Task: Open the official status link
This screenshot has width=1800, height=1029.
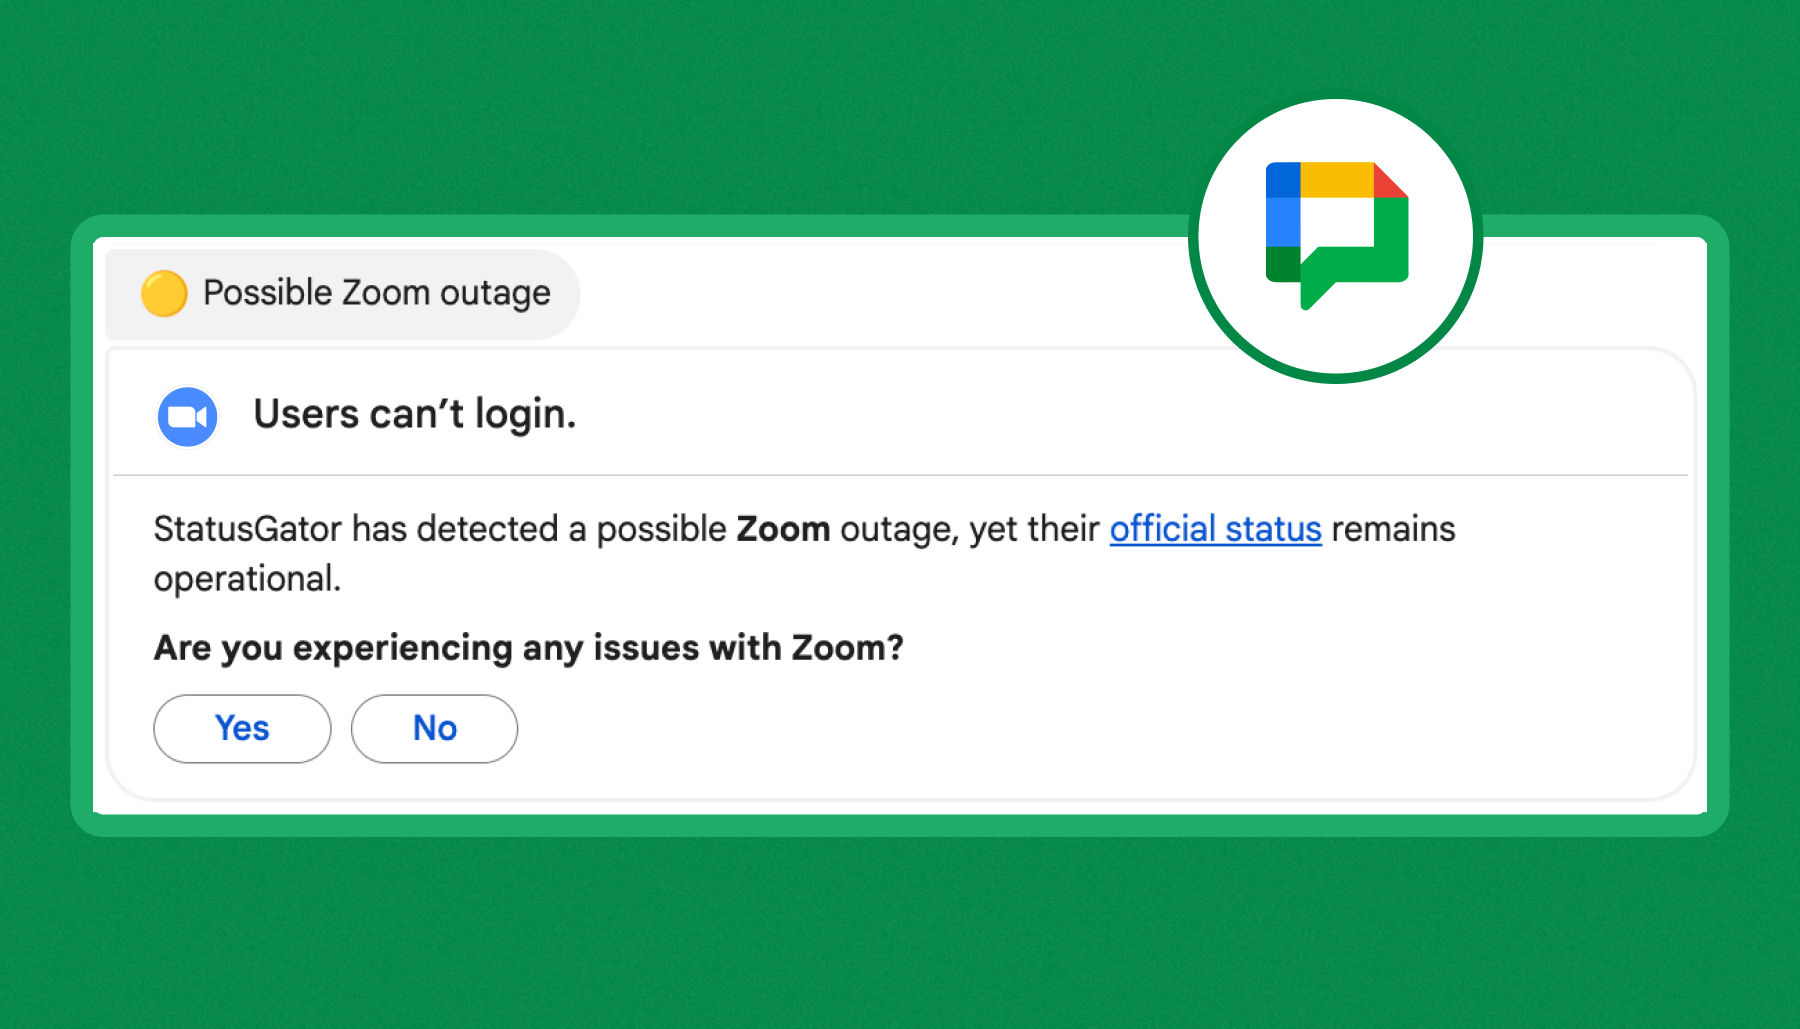Action: (x=1215, y=529)
